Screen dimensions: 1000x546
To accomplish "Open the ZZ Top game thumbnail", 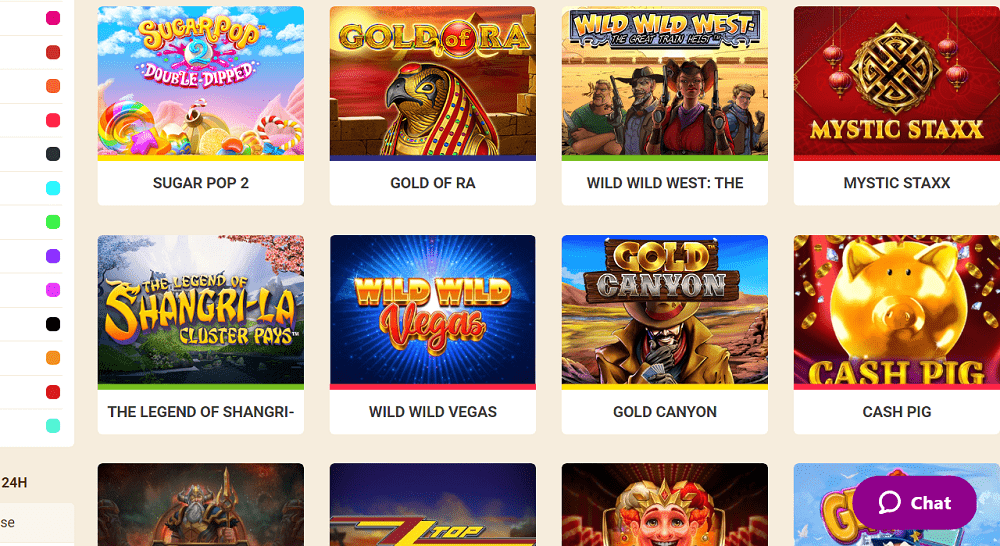I will coord(432,505).
